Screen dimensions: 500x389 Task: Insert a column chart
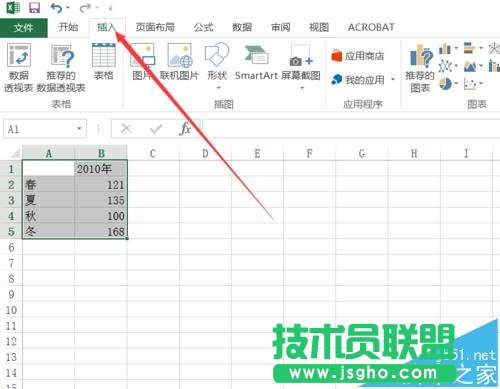tap(445, 49)
